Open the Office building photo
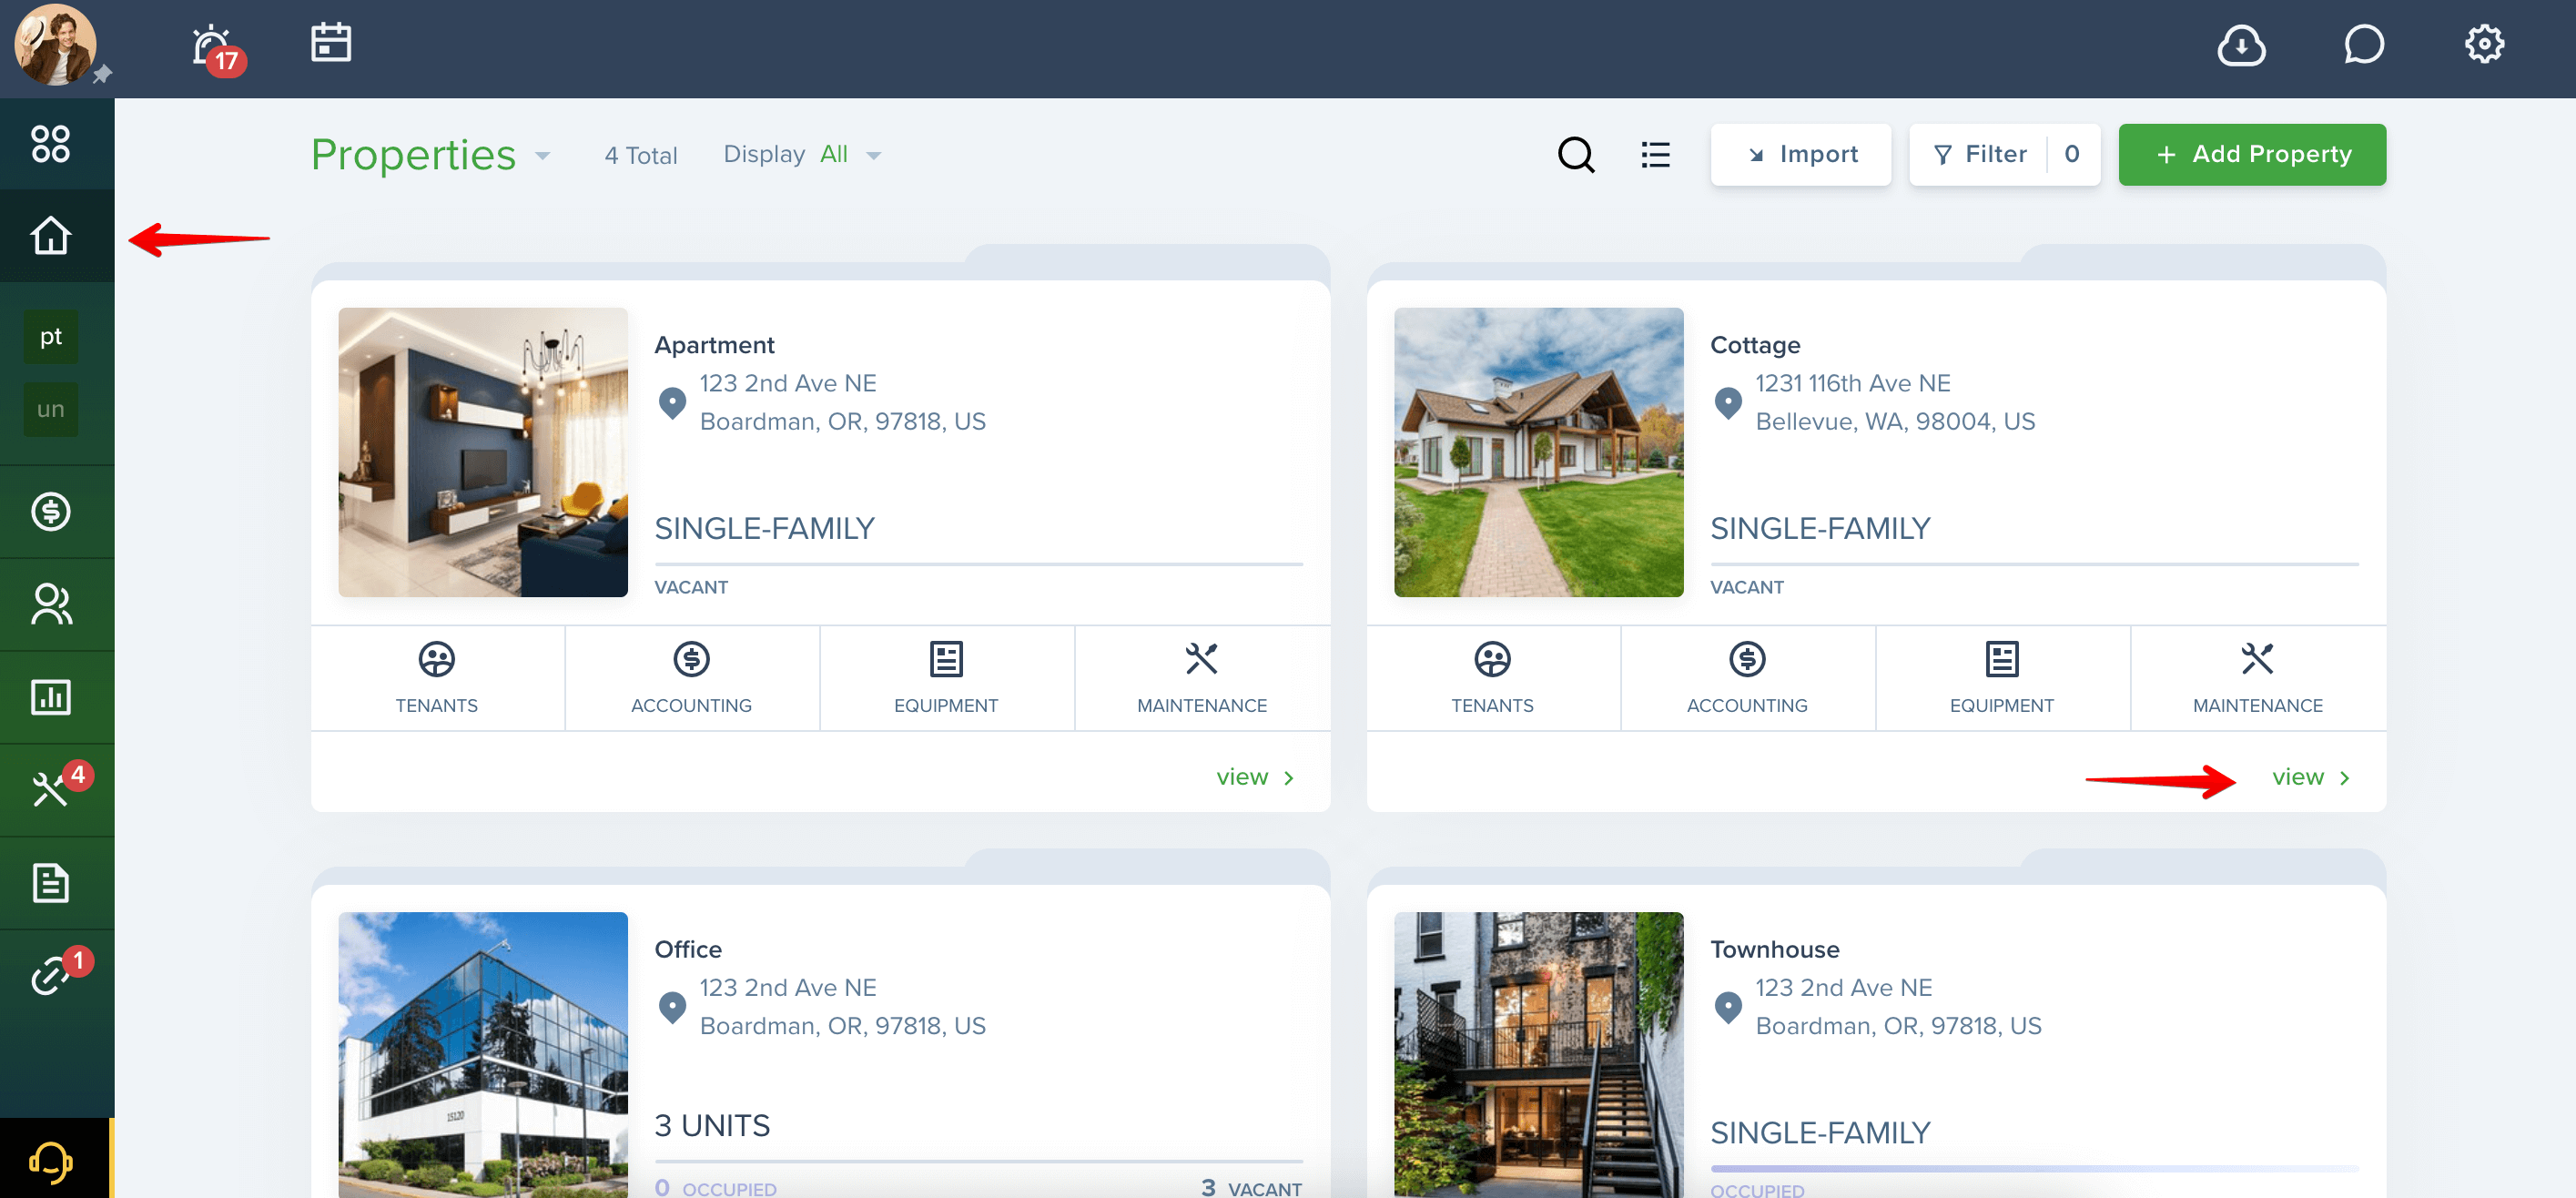The image size is (2576, 1198). (x=483, y=1054)
